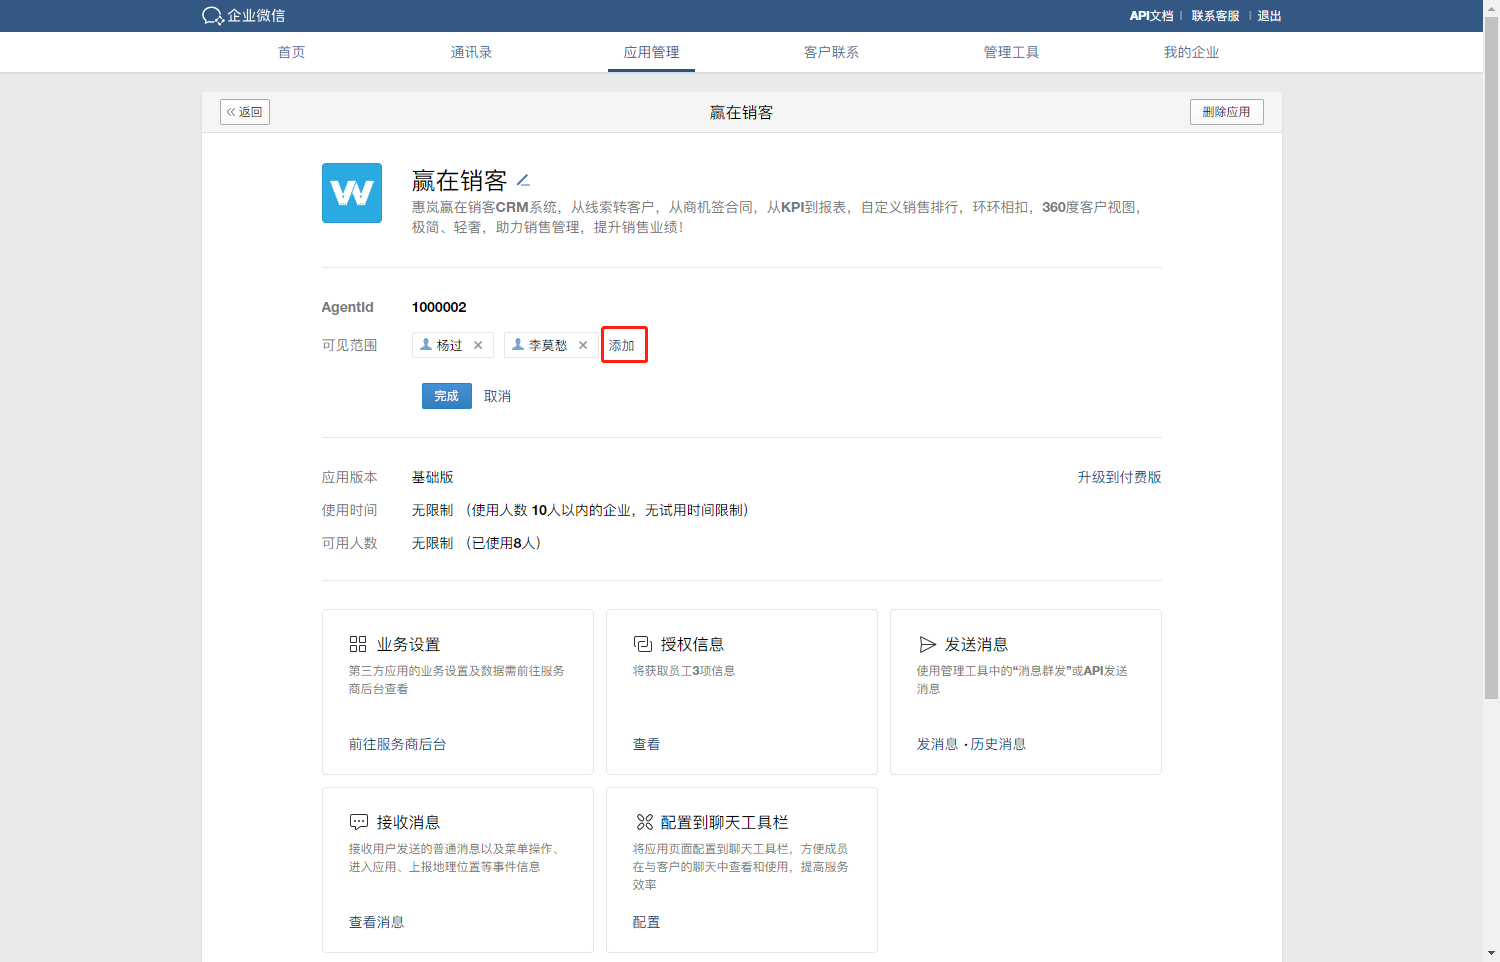
Task: Remove 杨过 from visible range
Action: pyautogui.click(x=478, y=345)
